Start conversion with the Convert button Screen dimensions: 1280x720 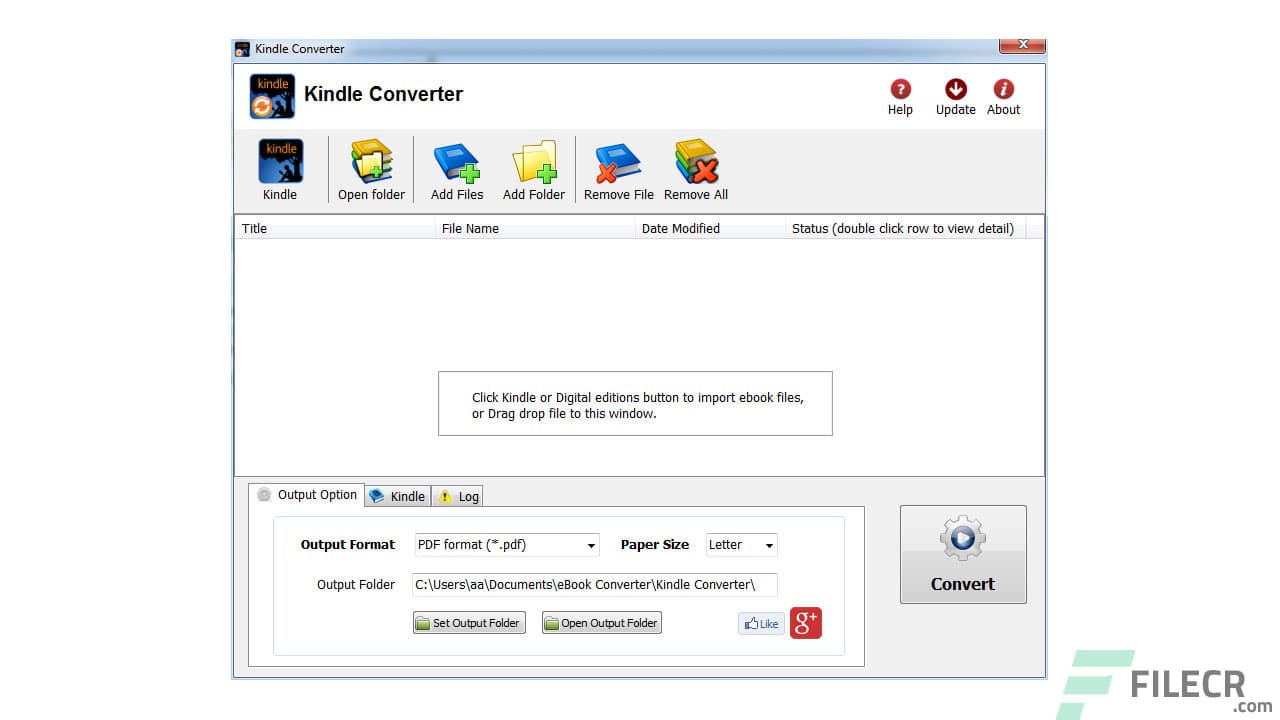click(x=962, y=555)
